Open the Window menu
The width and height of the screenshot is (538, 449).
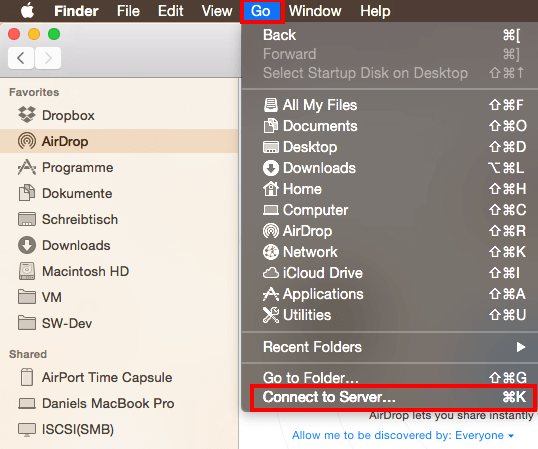tap(315, 11)
